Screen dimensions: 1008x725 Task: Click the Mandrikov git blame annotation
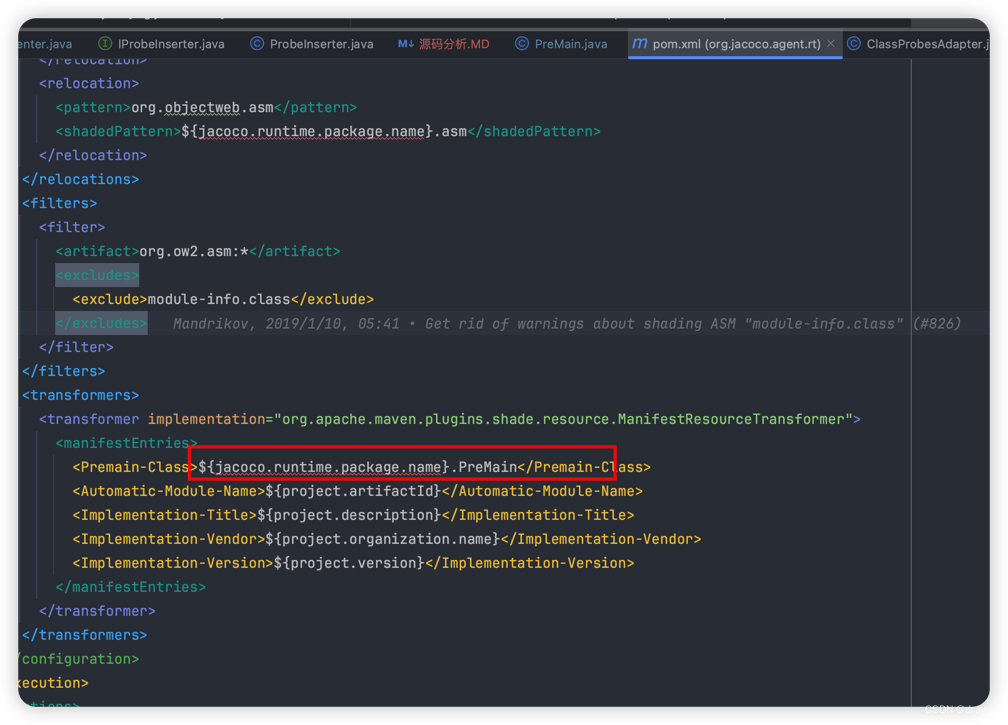coord(566,323)
